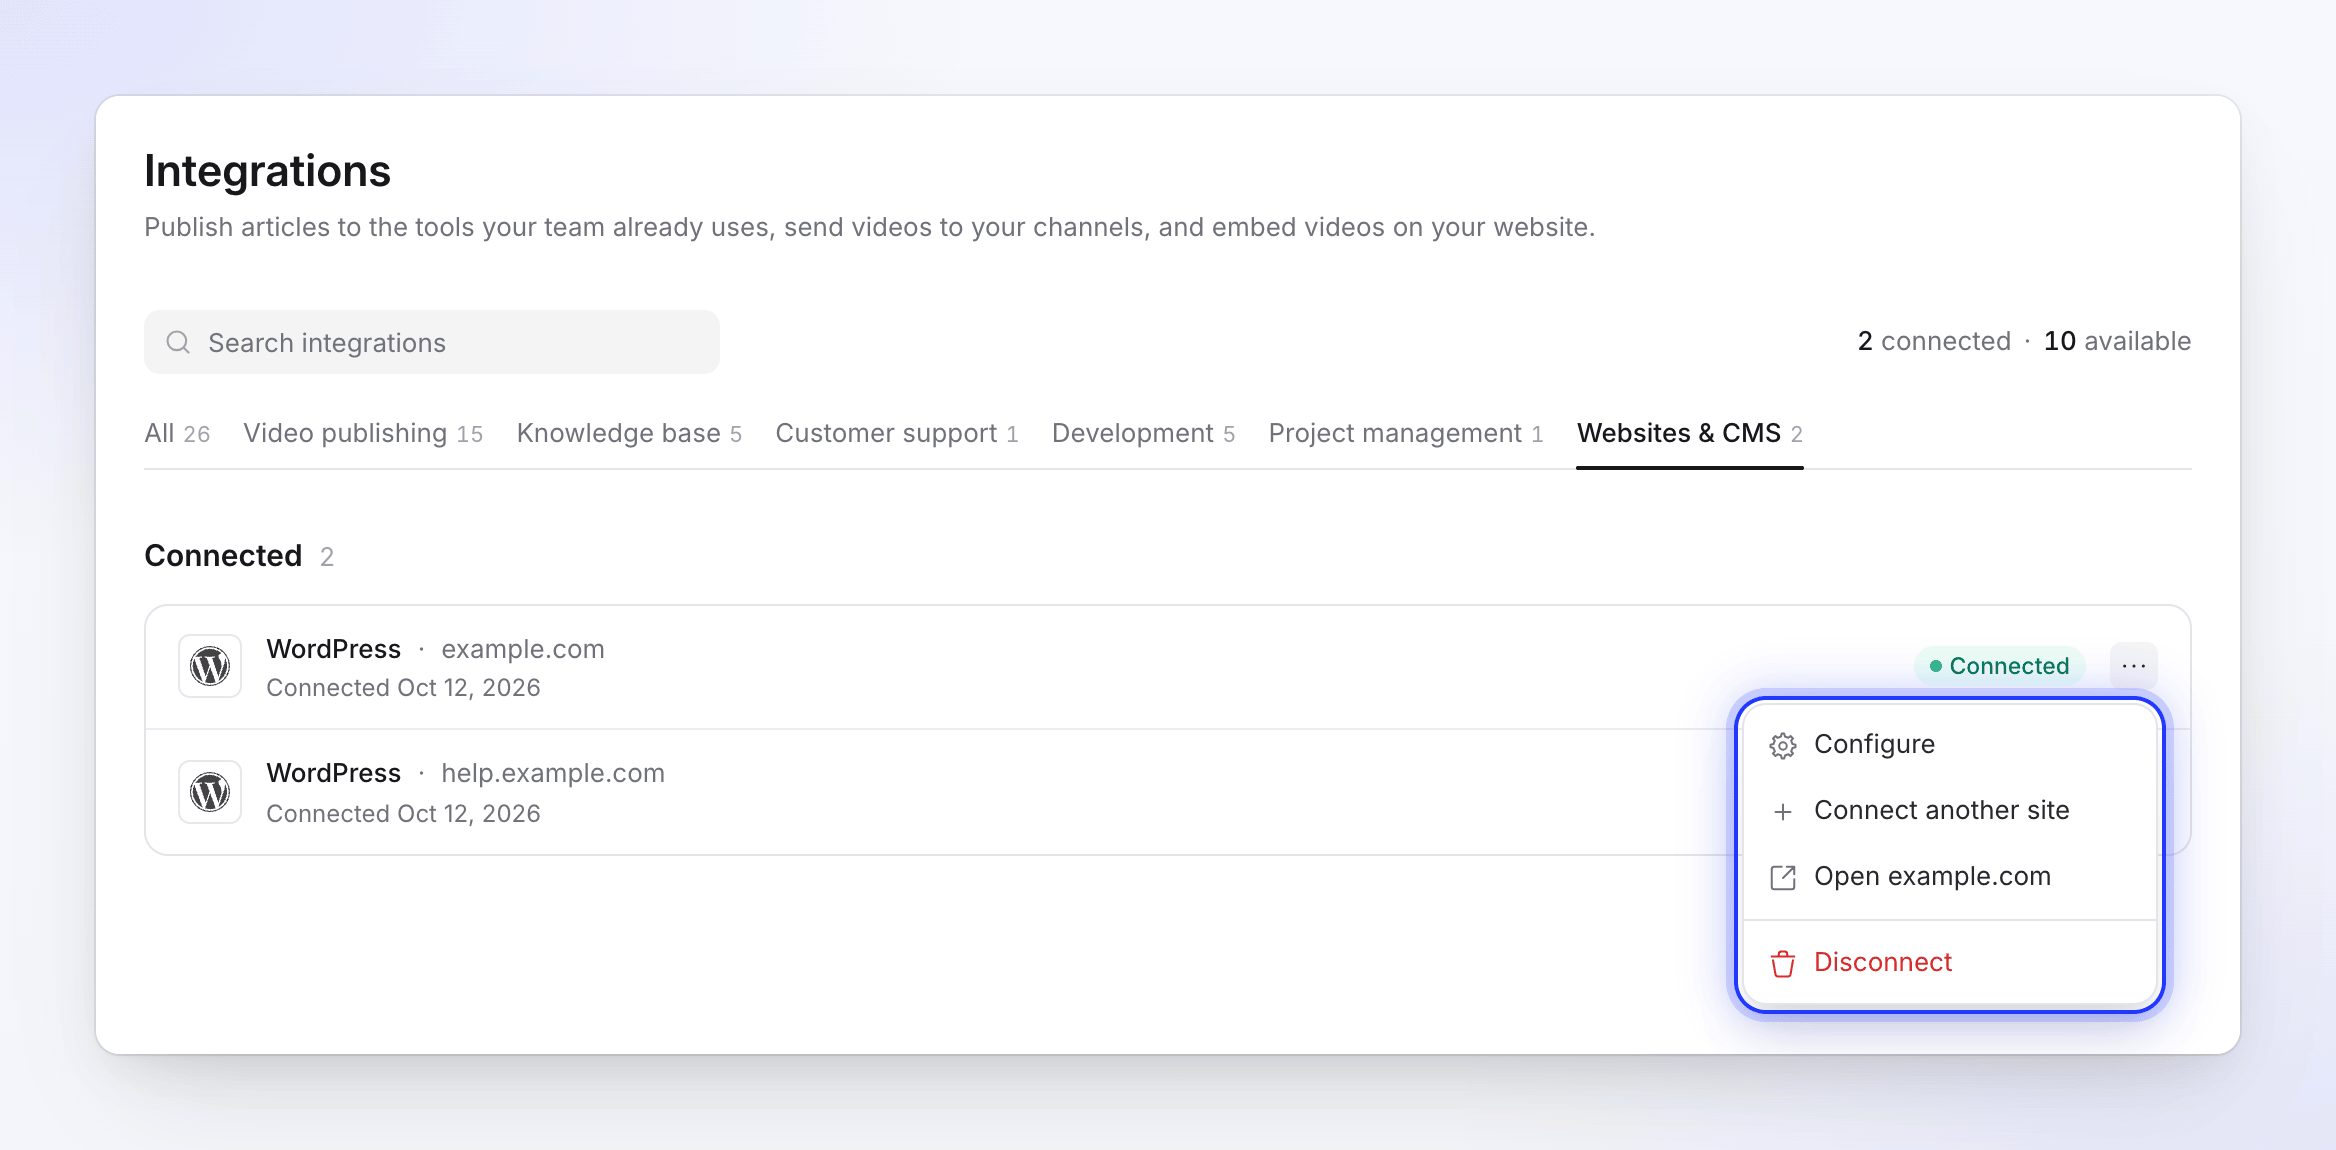The height and width of the screenshot is (1150, 2336).
Task: Click the example.com domain text
Action: 523,649
